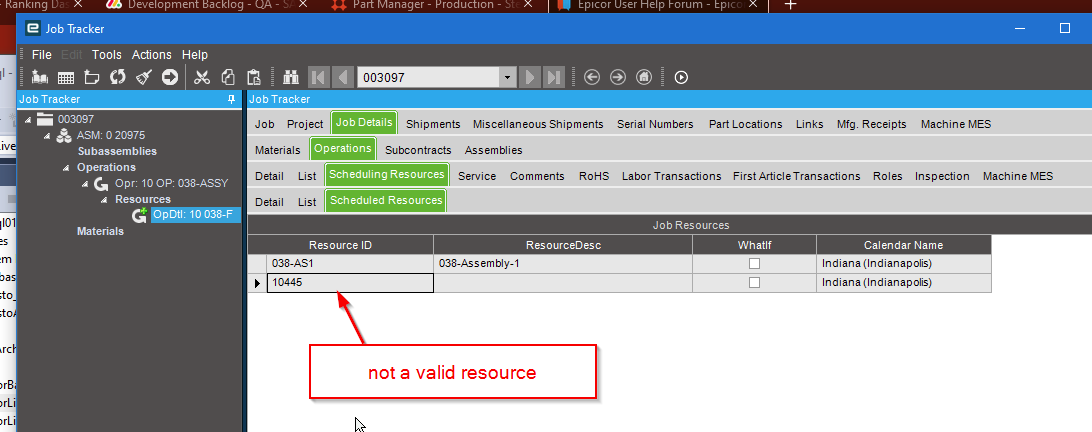Open the Labor Transactions tab
The width and height of the screenshot is (1092, 432).
671,176
